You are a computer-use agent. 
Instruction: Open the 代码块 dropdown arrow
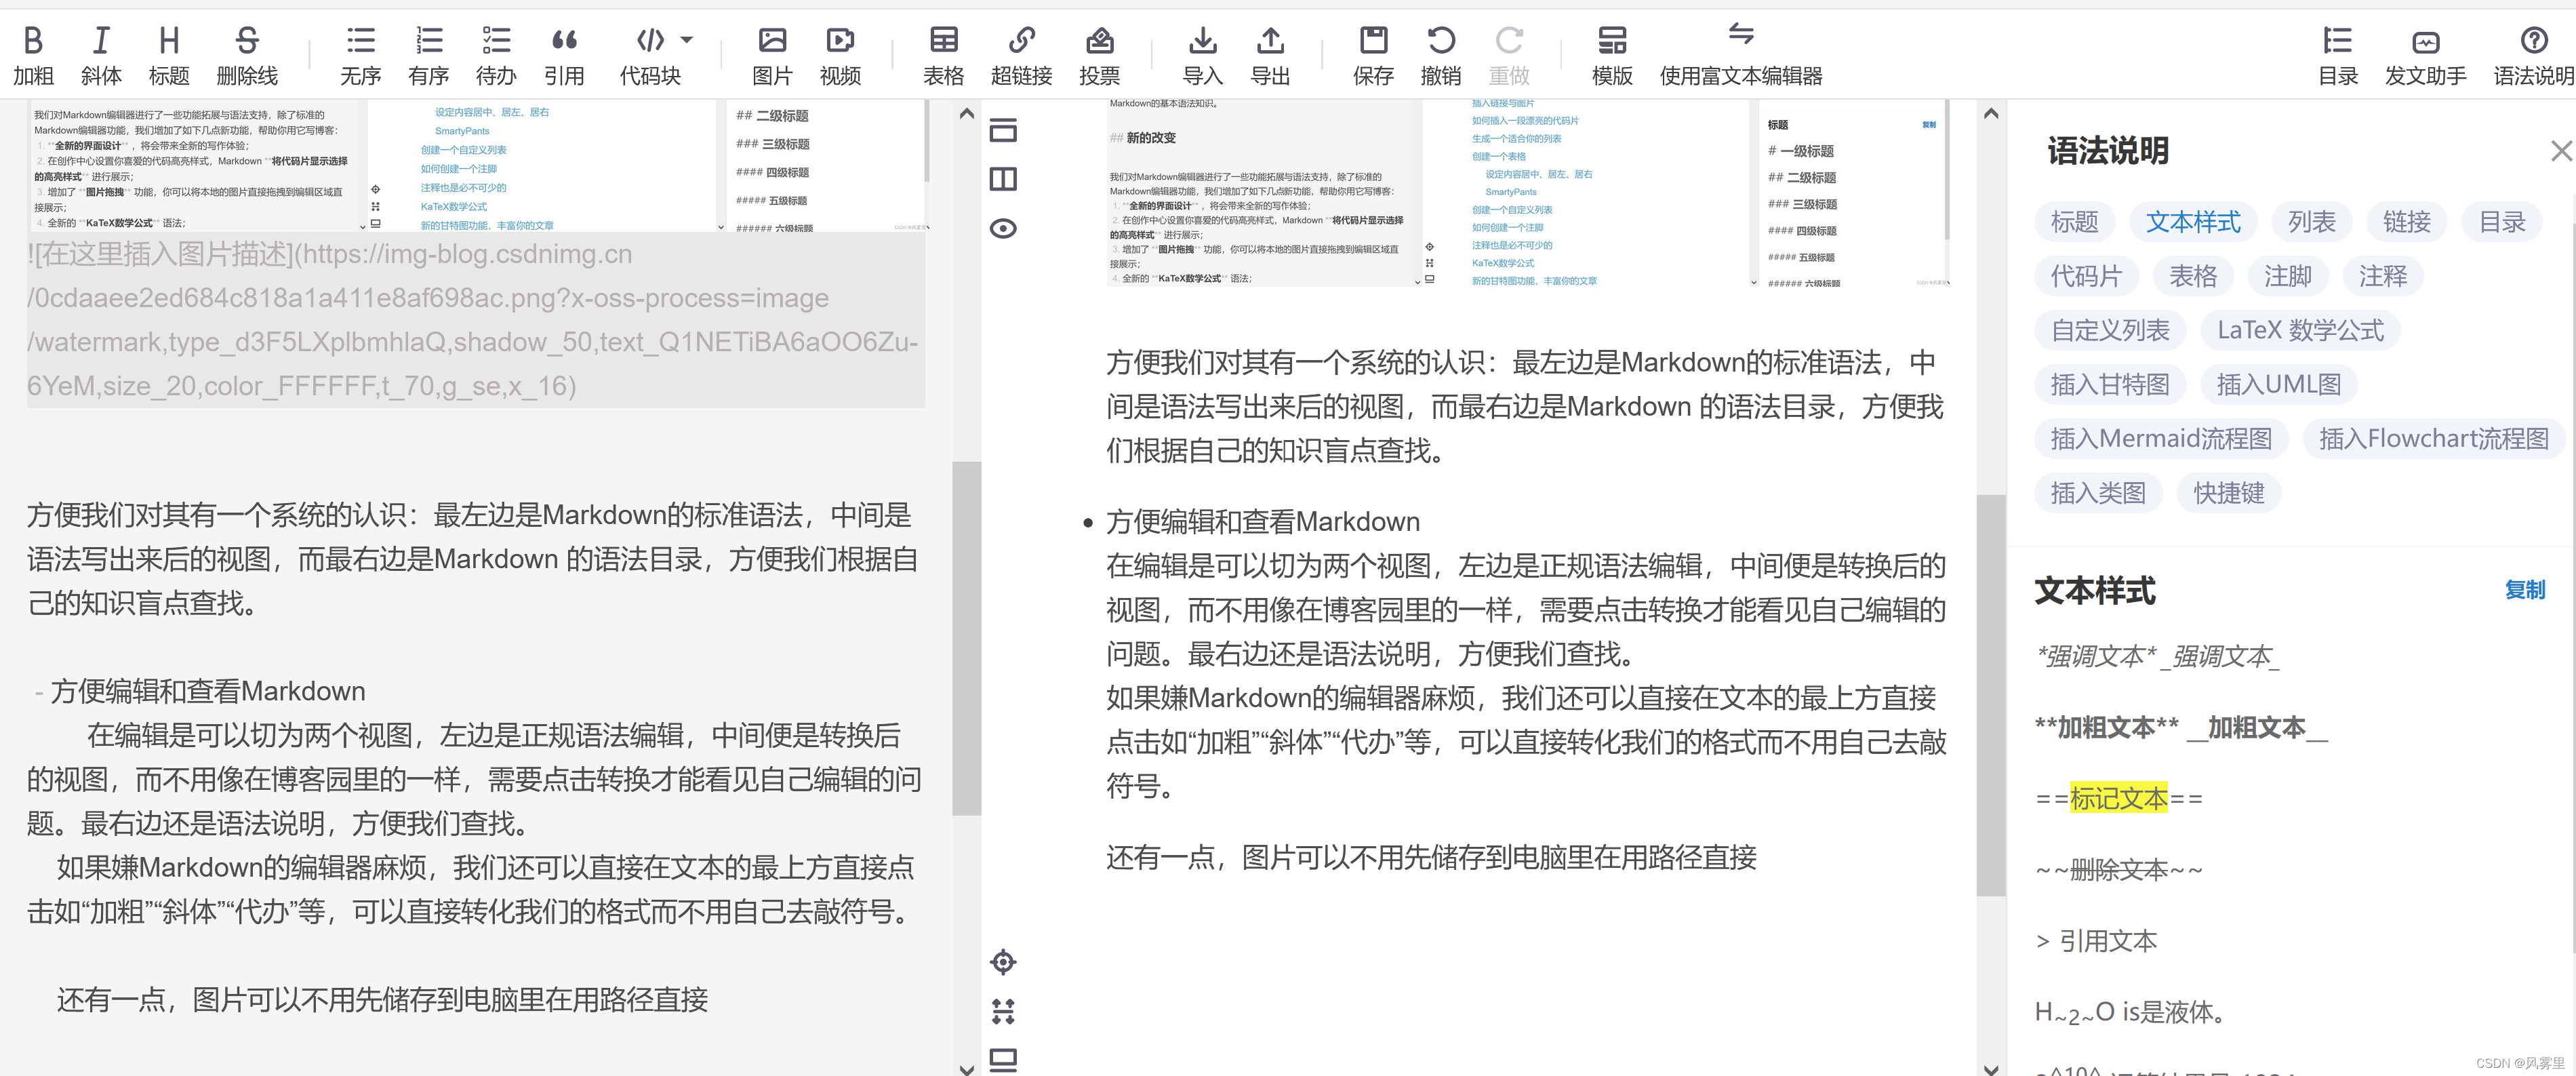(x=687, y=40)
